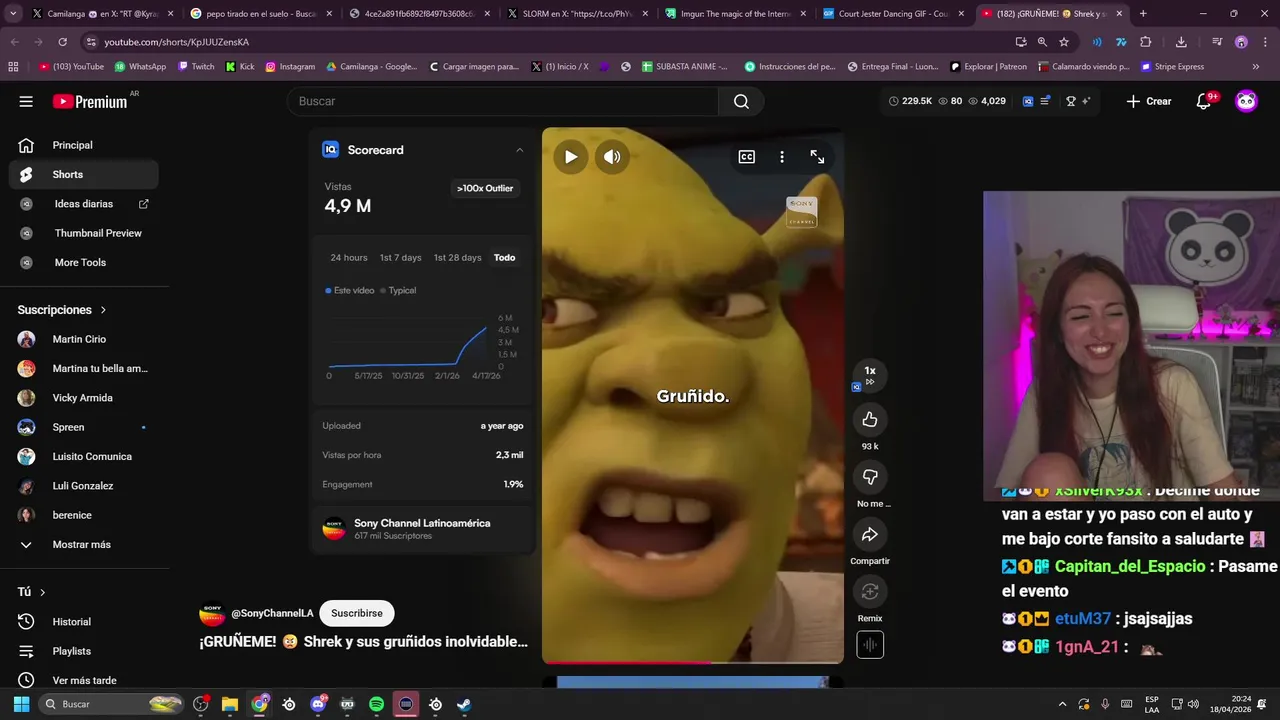Click the Crear button

pyautogui.click(x=1149, y=101)
